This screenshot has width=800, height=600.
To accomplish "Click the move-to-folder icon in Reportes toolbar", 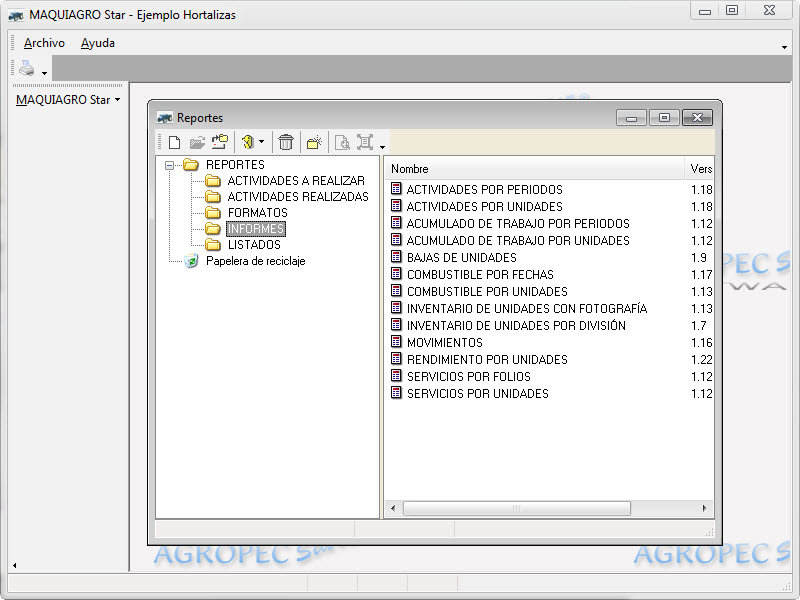I will [220, 142].
